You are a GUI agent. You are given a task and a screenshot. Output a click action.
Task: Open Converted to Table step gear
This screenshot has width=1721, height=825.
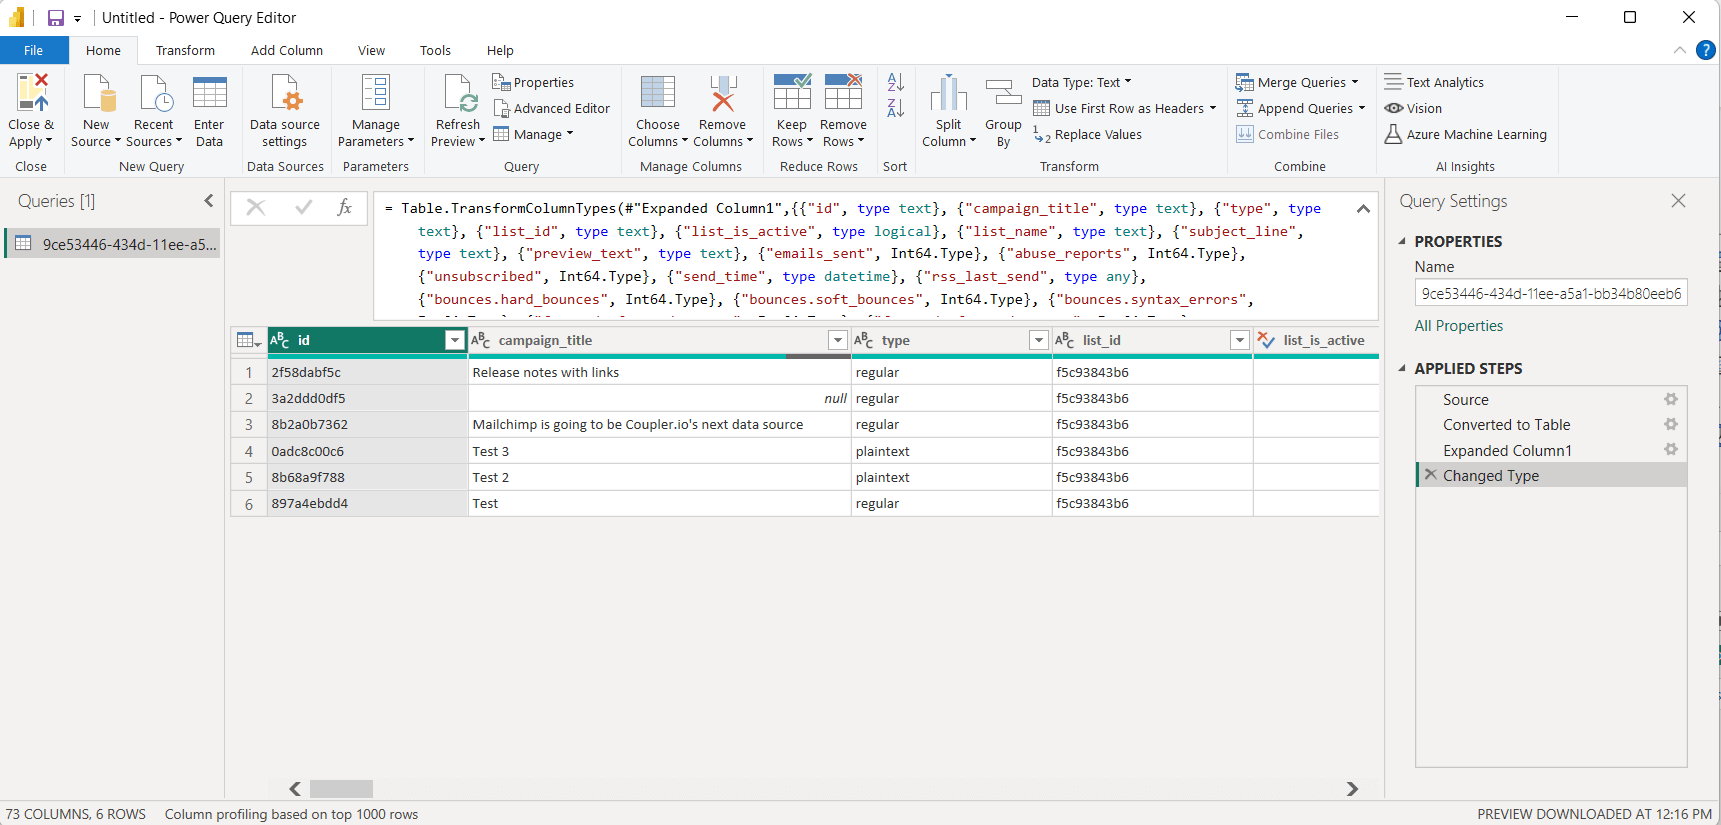(x=1671, y=424)
